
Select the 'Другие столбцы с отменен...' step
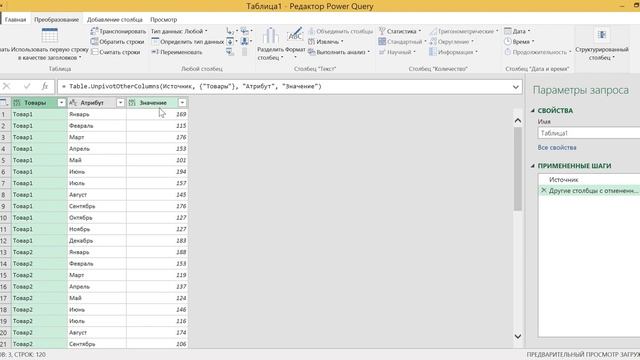click(x=589, y=191)
